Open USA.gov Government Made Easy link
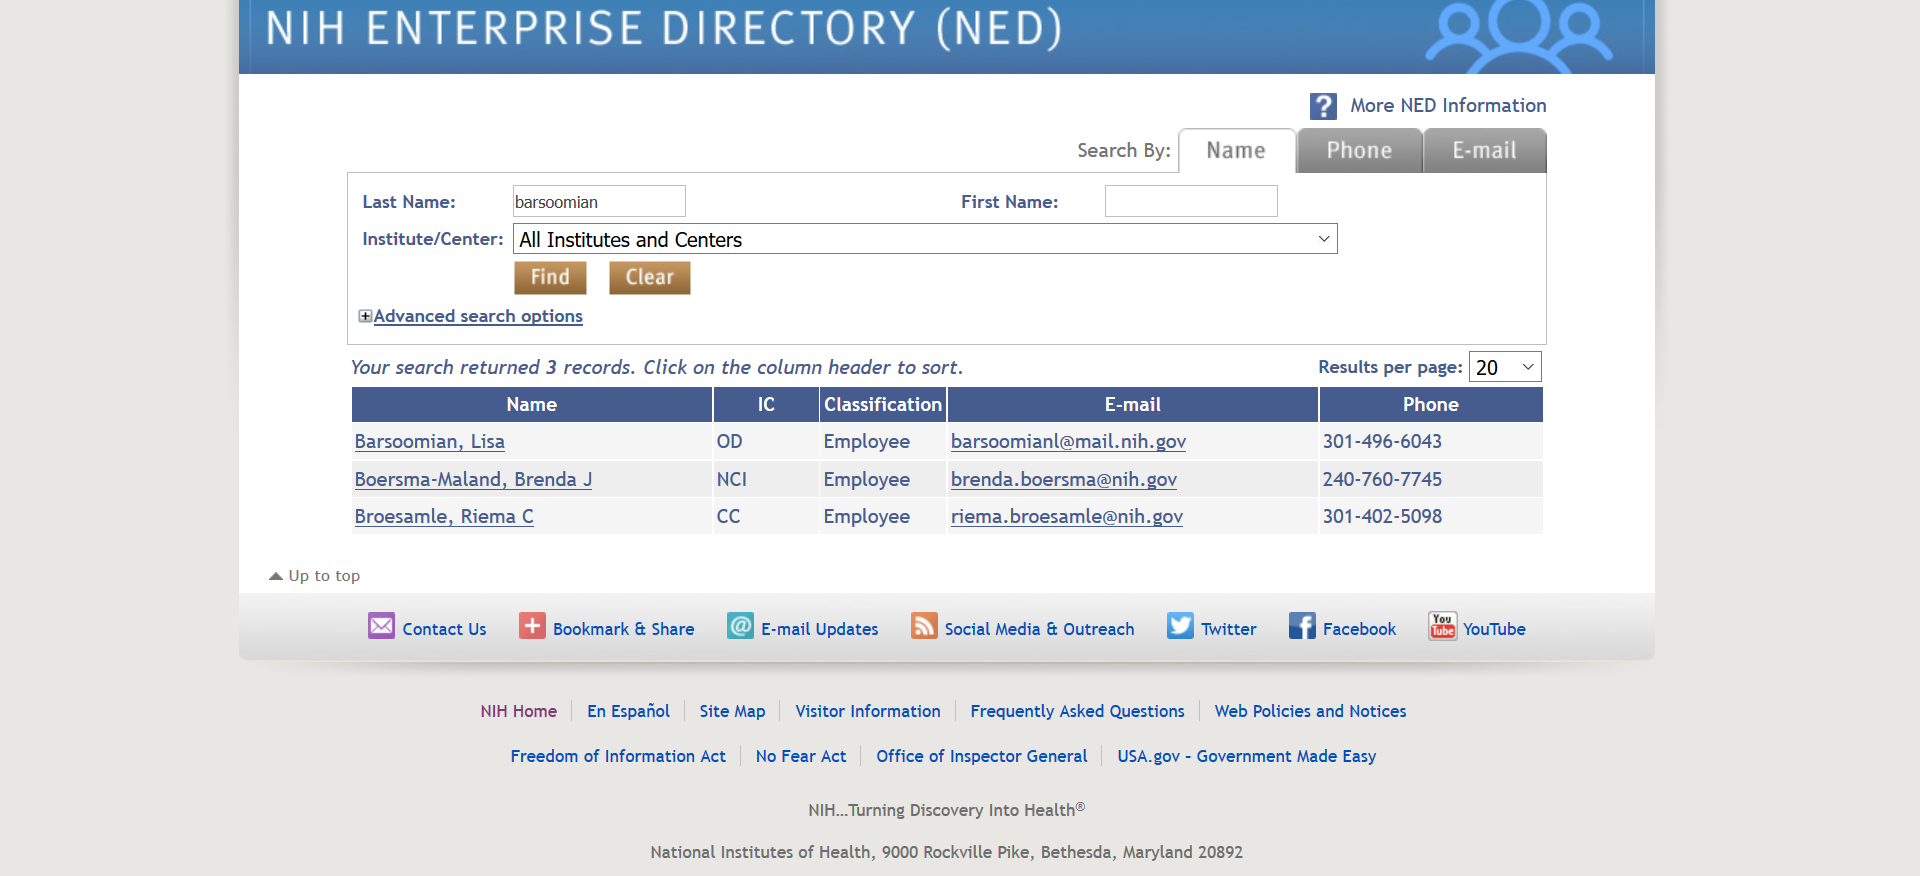 (1247, 756)
